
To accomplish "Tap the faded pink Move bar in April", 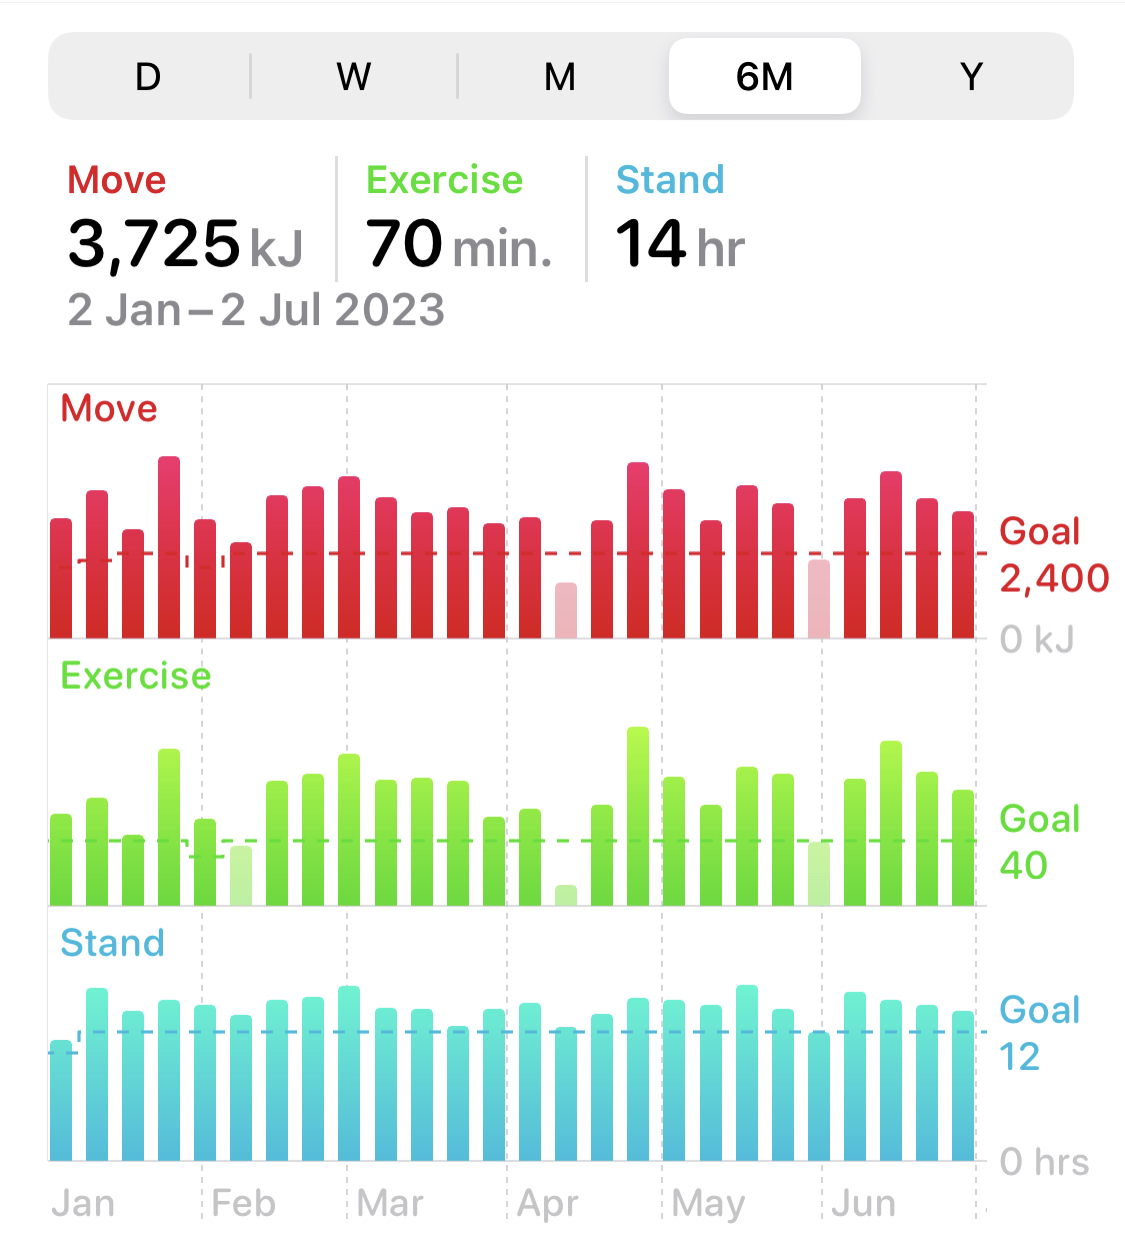I will coord(566,610).
